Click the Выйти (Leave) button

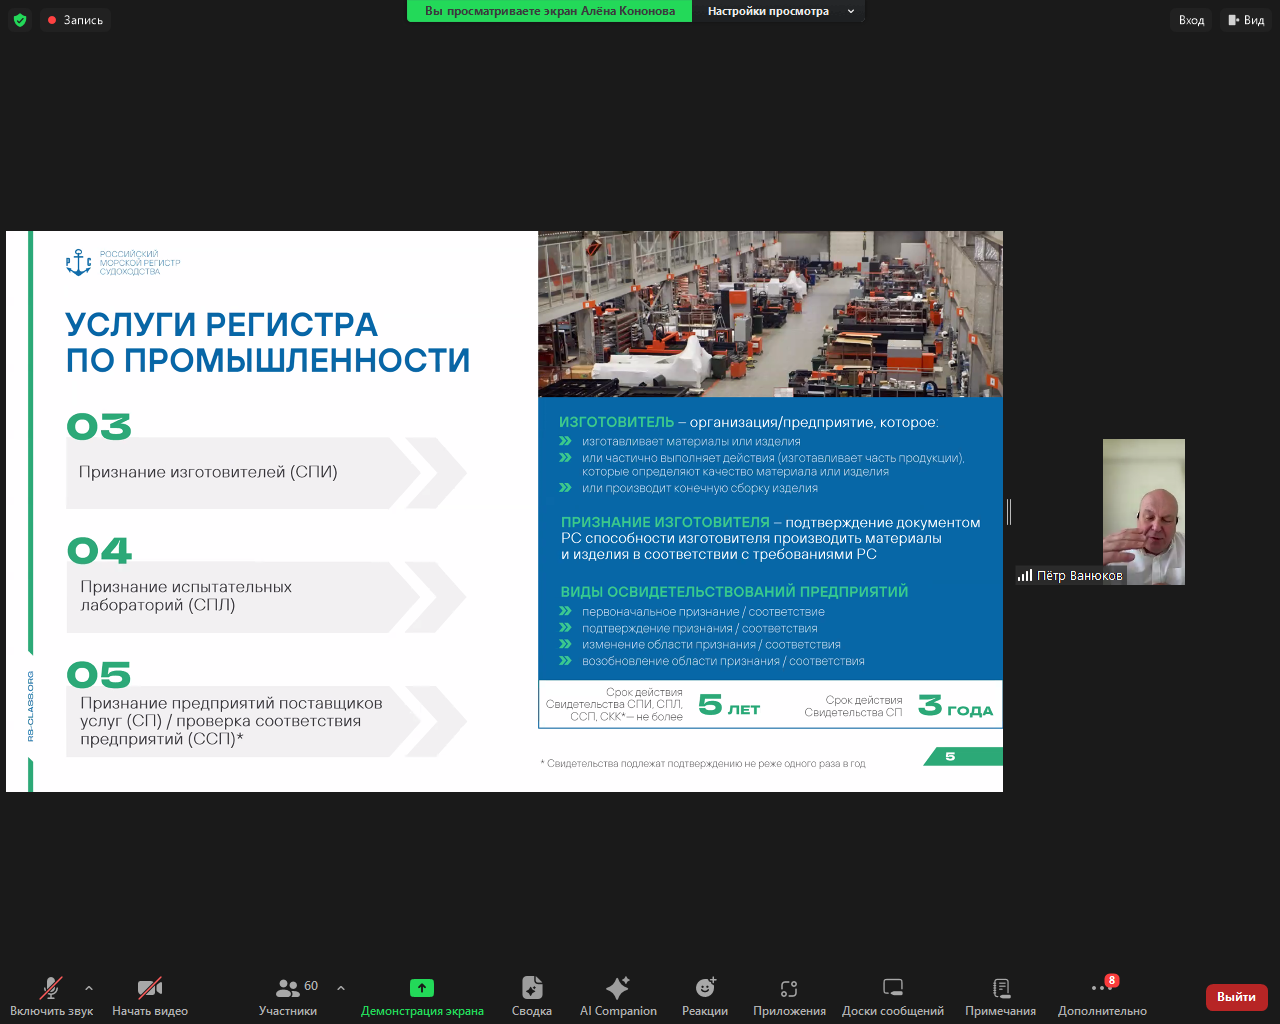(x=1236, y=997)
